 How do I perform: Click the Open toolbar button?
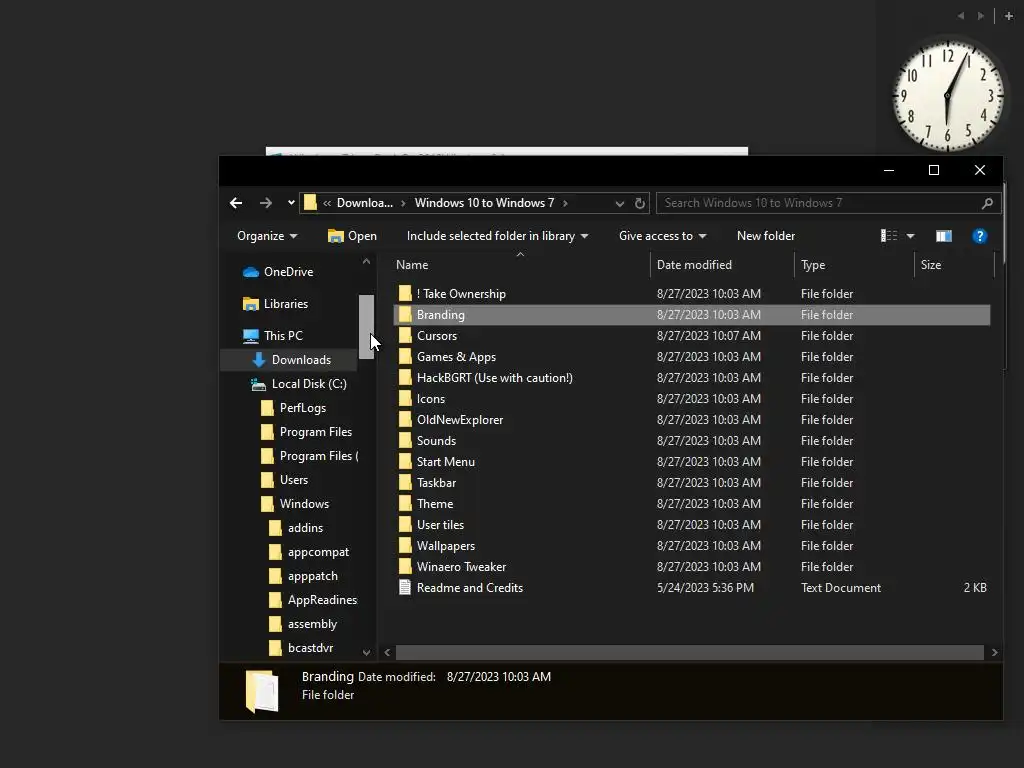point(352,236)
